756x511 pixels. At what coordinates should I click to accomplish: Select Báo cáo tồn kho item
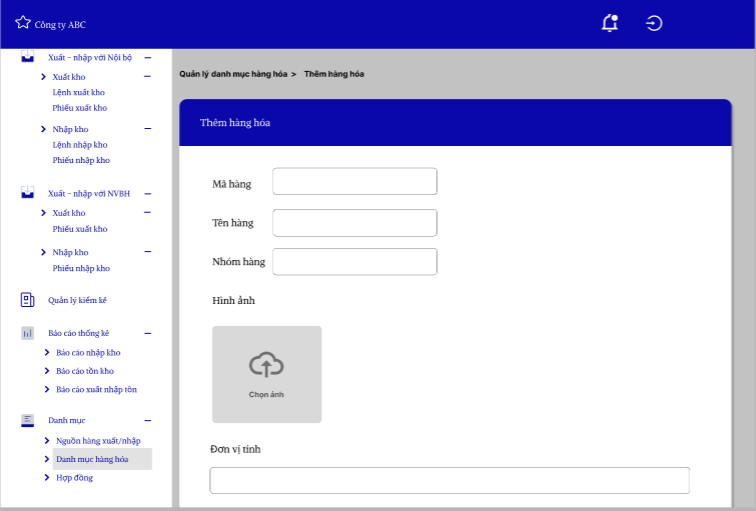[85, 371]
